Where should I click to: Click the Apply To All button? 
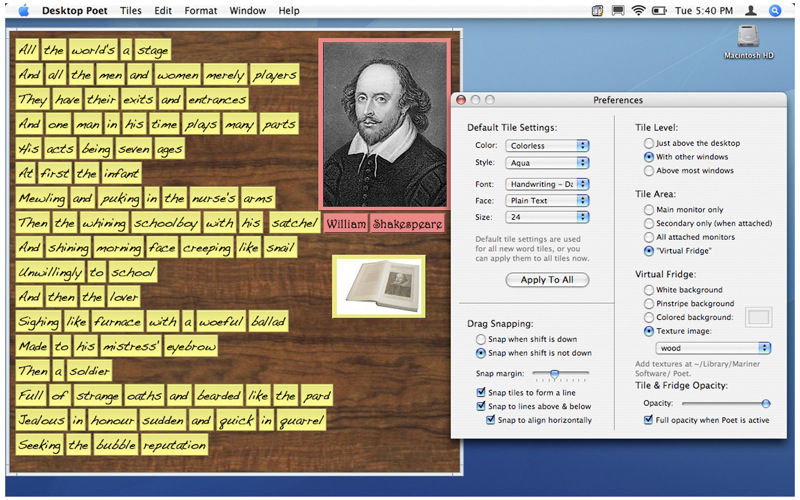[547, 280]
